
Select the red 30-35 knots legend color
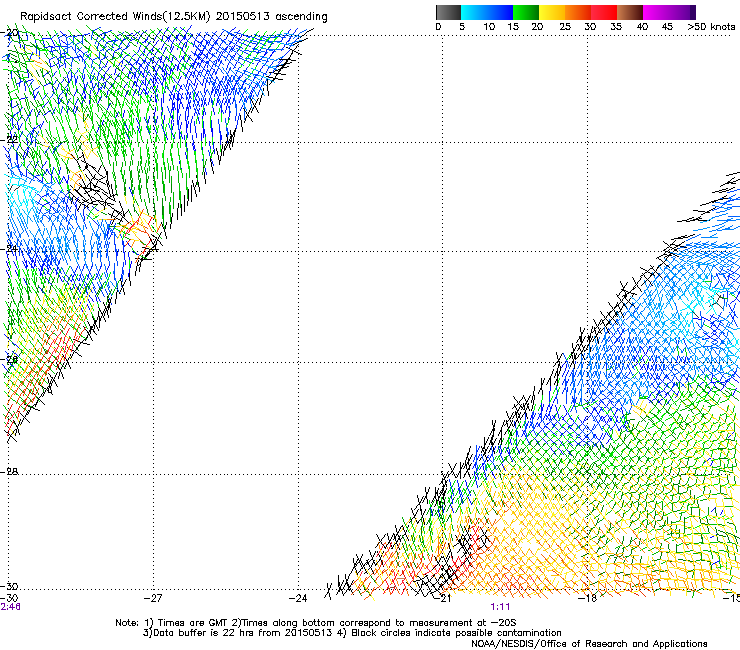tap(604, 12)
